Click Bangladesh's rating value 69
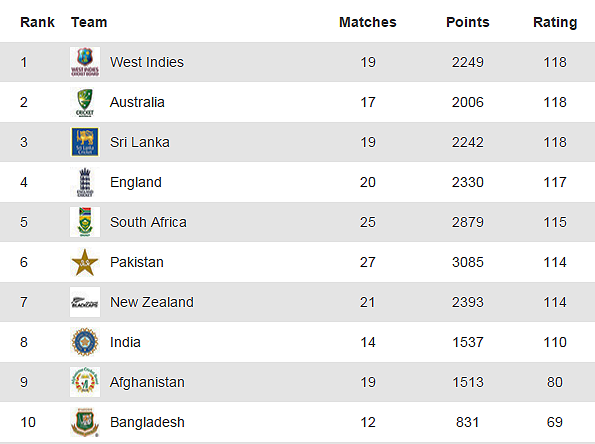595x444 pixels. tap(555, 422)
